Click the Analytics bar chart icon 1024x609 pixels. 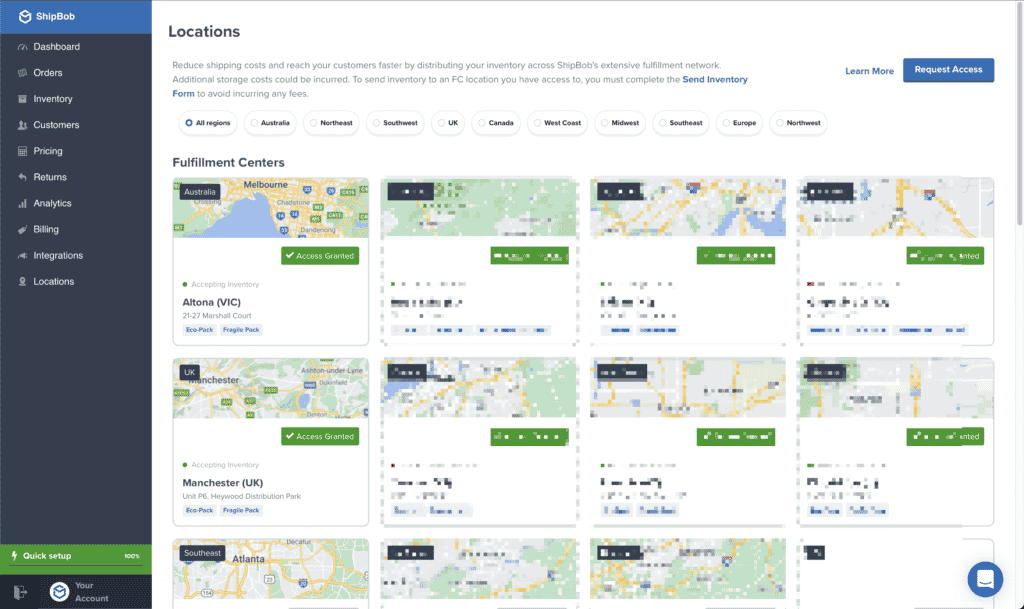(x=22, y=204)
